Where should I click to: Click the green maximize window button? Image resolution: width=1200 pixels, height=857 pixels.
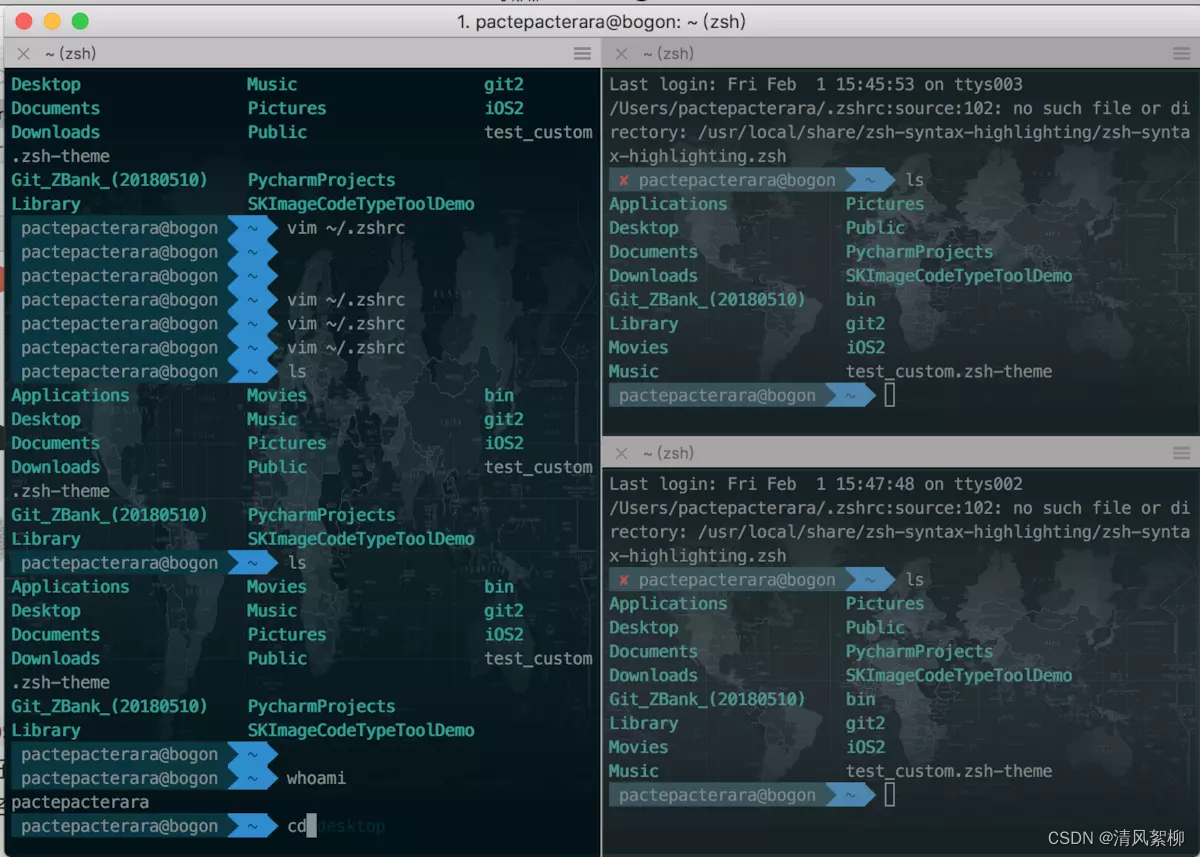[x=80, y=21]
